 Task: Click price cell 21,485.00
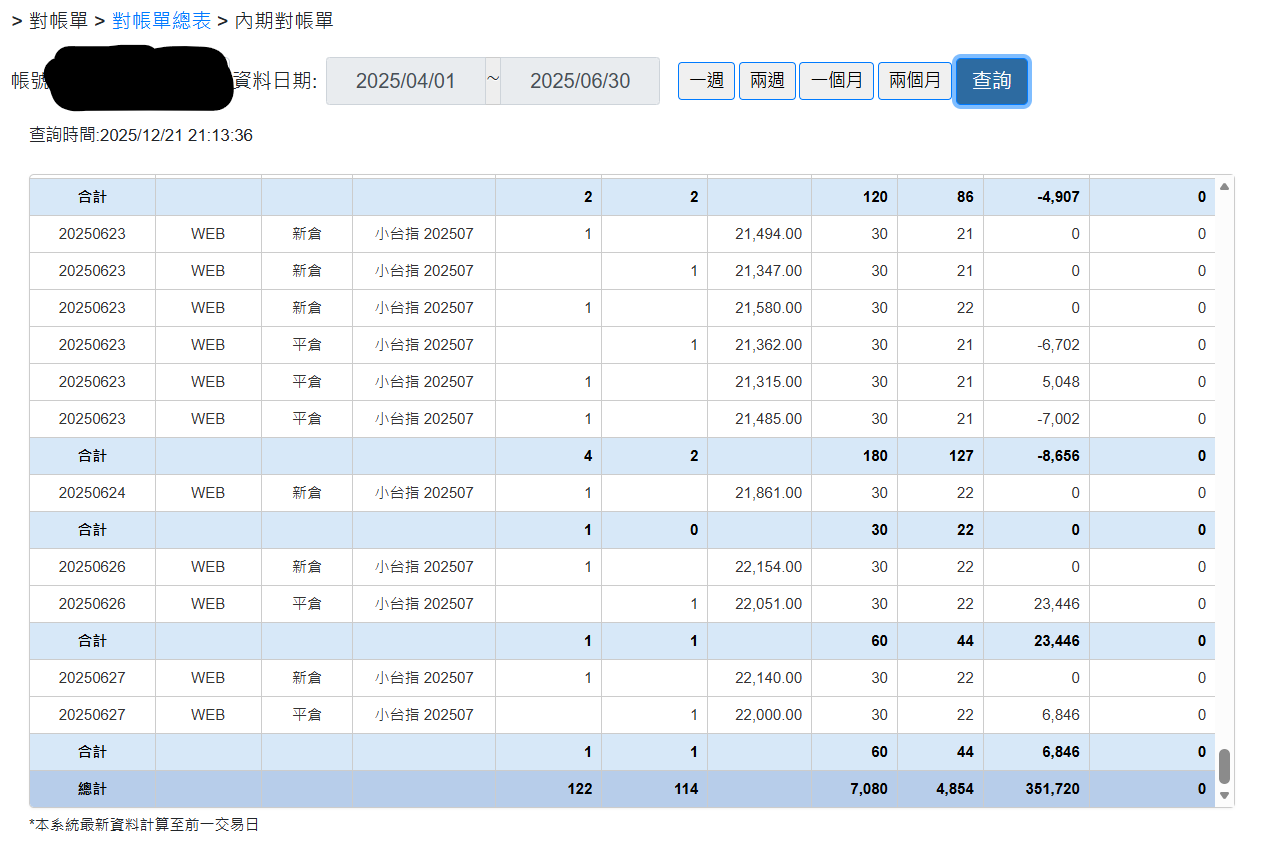pyautogui.click(x=768, y=419)
